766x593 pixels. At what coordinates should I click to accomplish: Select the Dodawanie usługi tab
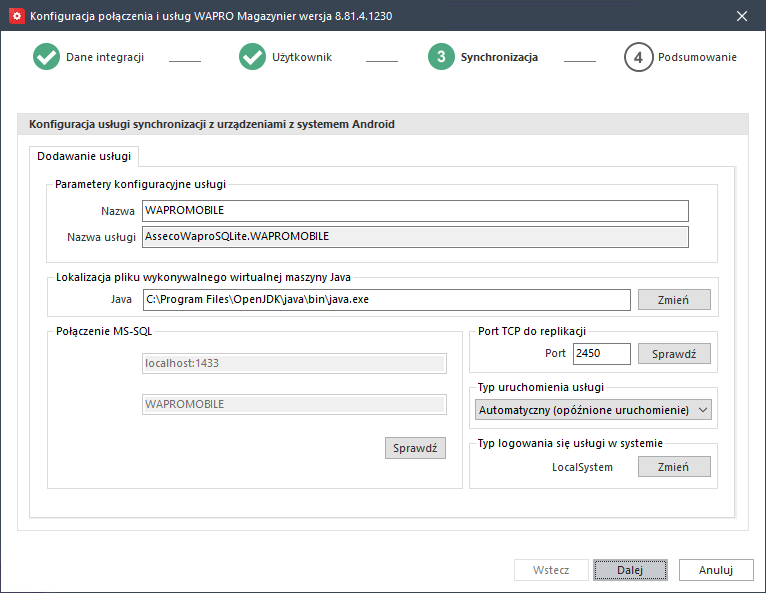click(x=84, y=156)
